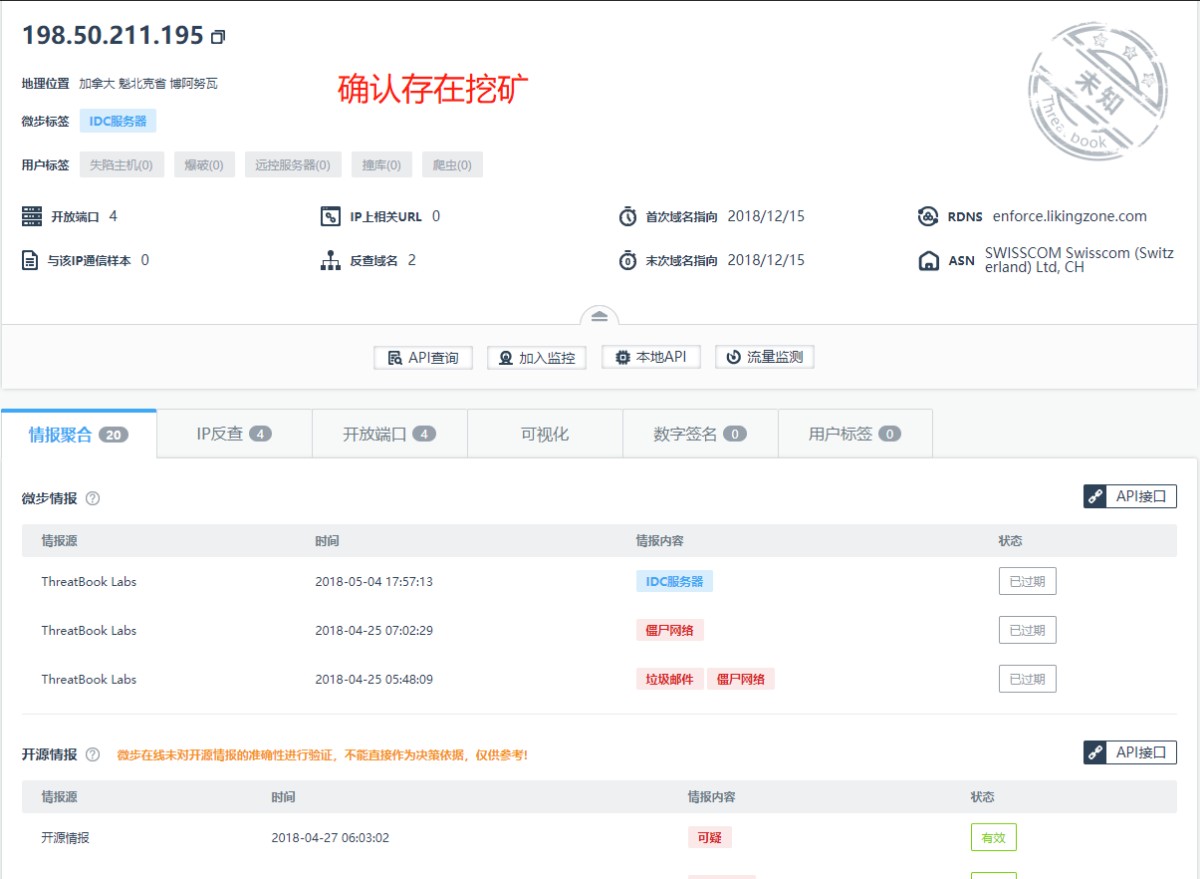Click the 198.50.211.195 IP title

coord(113,35)
